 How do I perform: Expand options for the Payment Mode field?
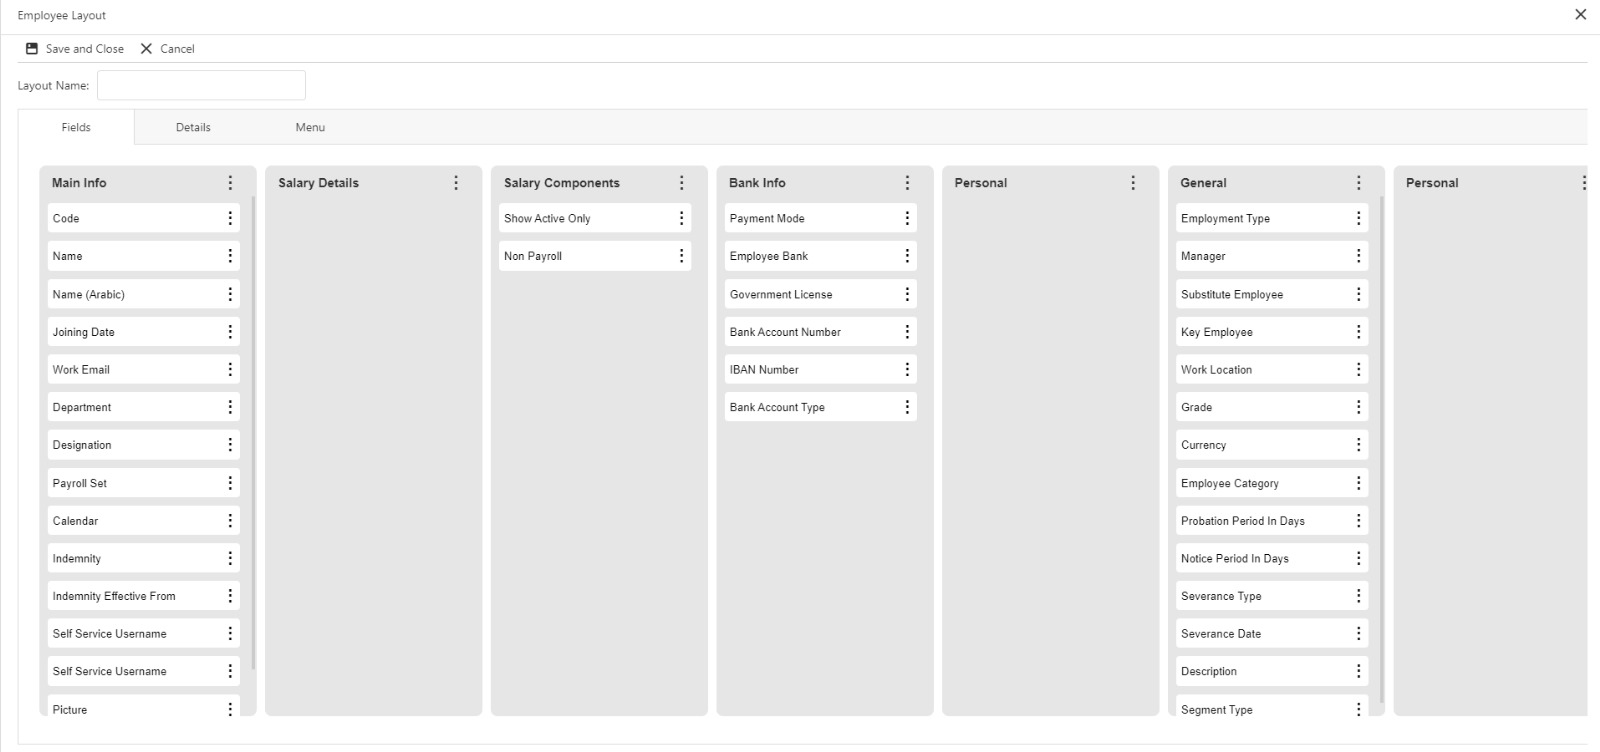[x=907, y=218]
